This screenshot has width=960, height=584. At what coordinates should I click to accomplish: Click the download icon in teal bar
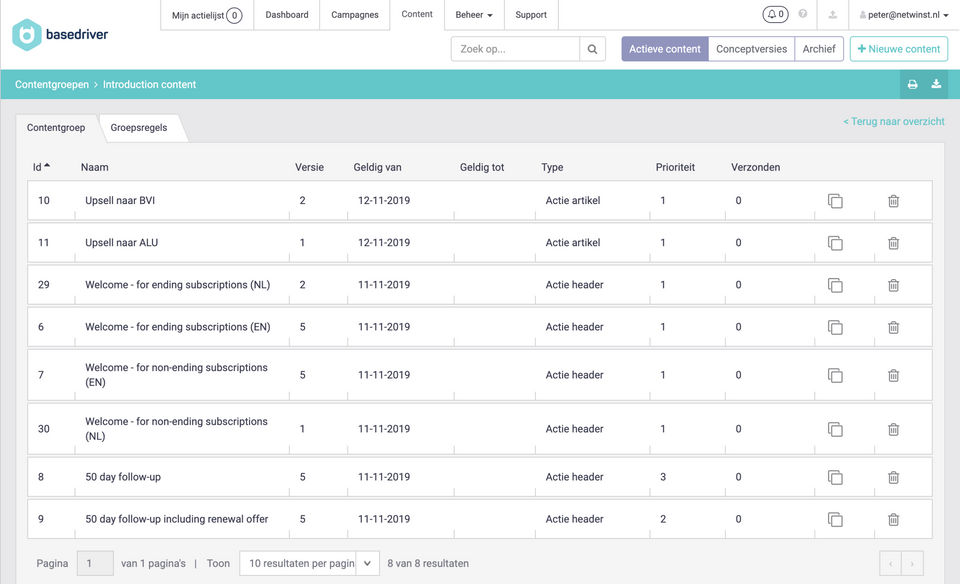coord(936,85)
